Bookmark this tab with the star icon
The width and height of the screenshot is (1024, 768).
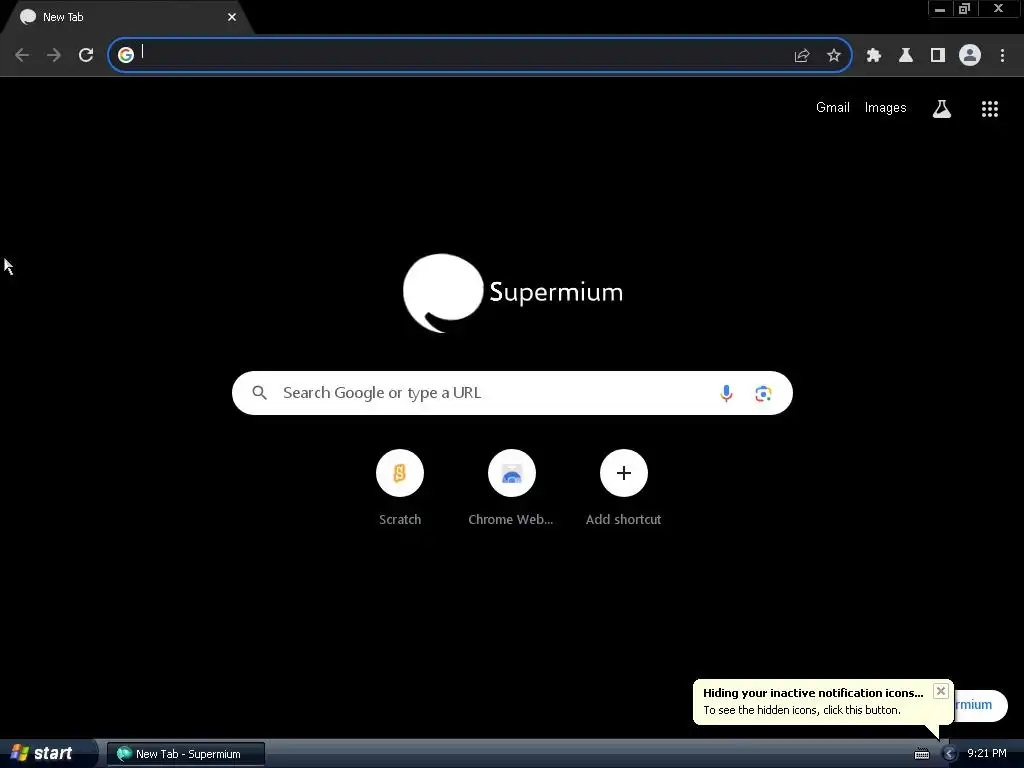click(833, 56)
